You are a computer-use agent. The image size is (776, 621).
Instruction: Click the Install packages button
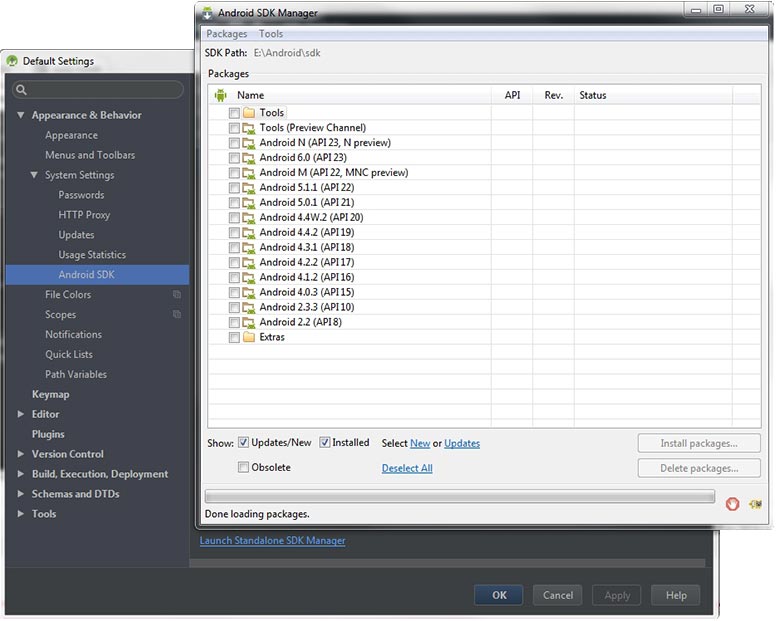point(699,443)
